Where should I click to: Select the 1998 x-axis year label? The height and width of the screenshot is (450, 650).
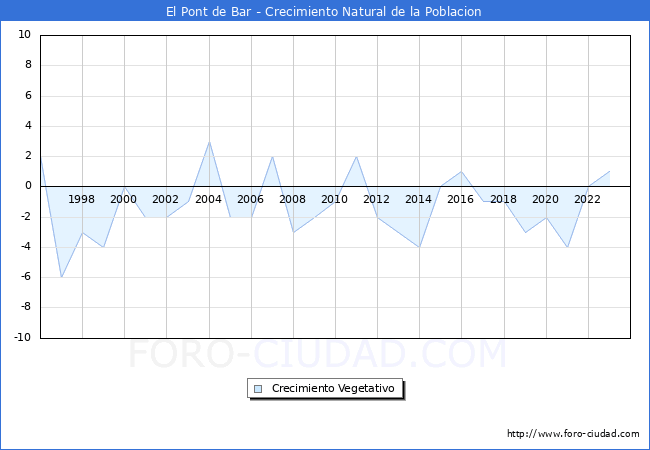tap(82, 199)
